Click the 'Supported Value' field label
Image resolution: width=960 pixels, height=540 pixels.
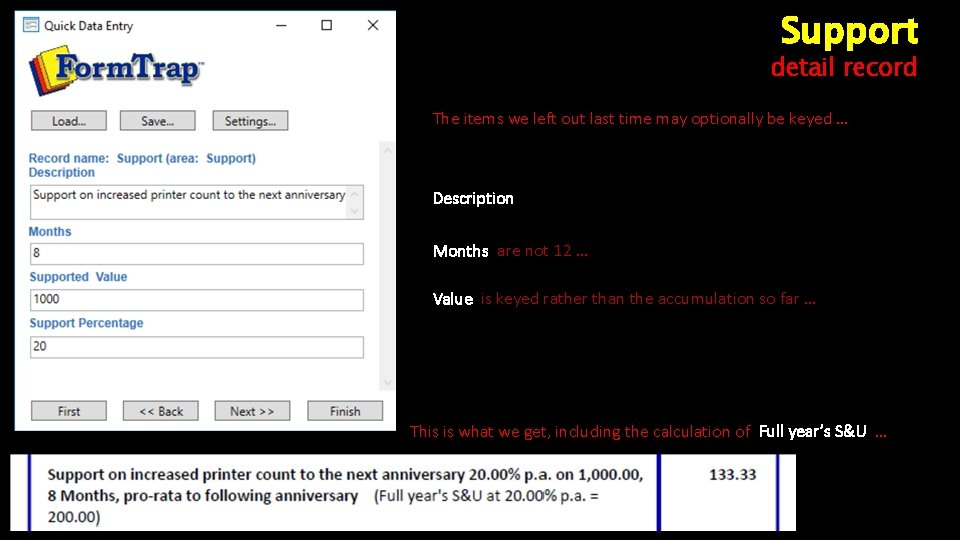(x=78, y=277)
